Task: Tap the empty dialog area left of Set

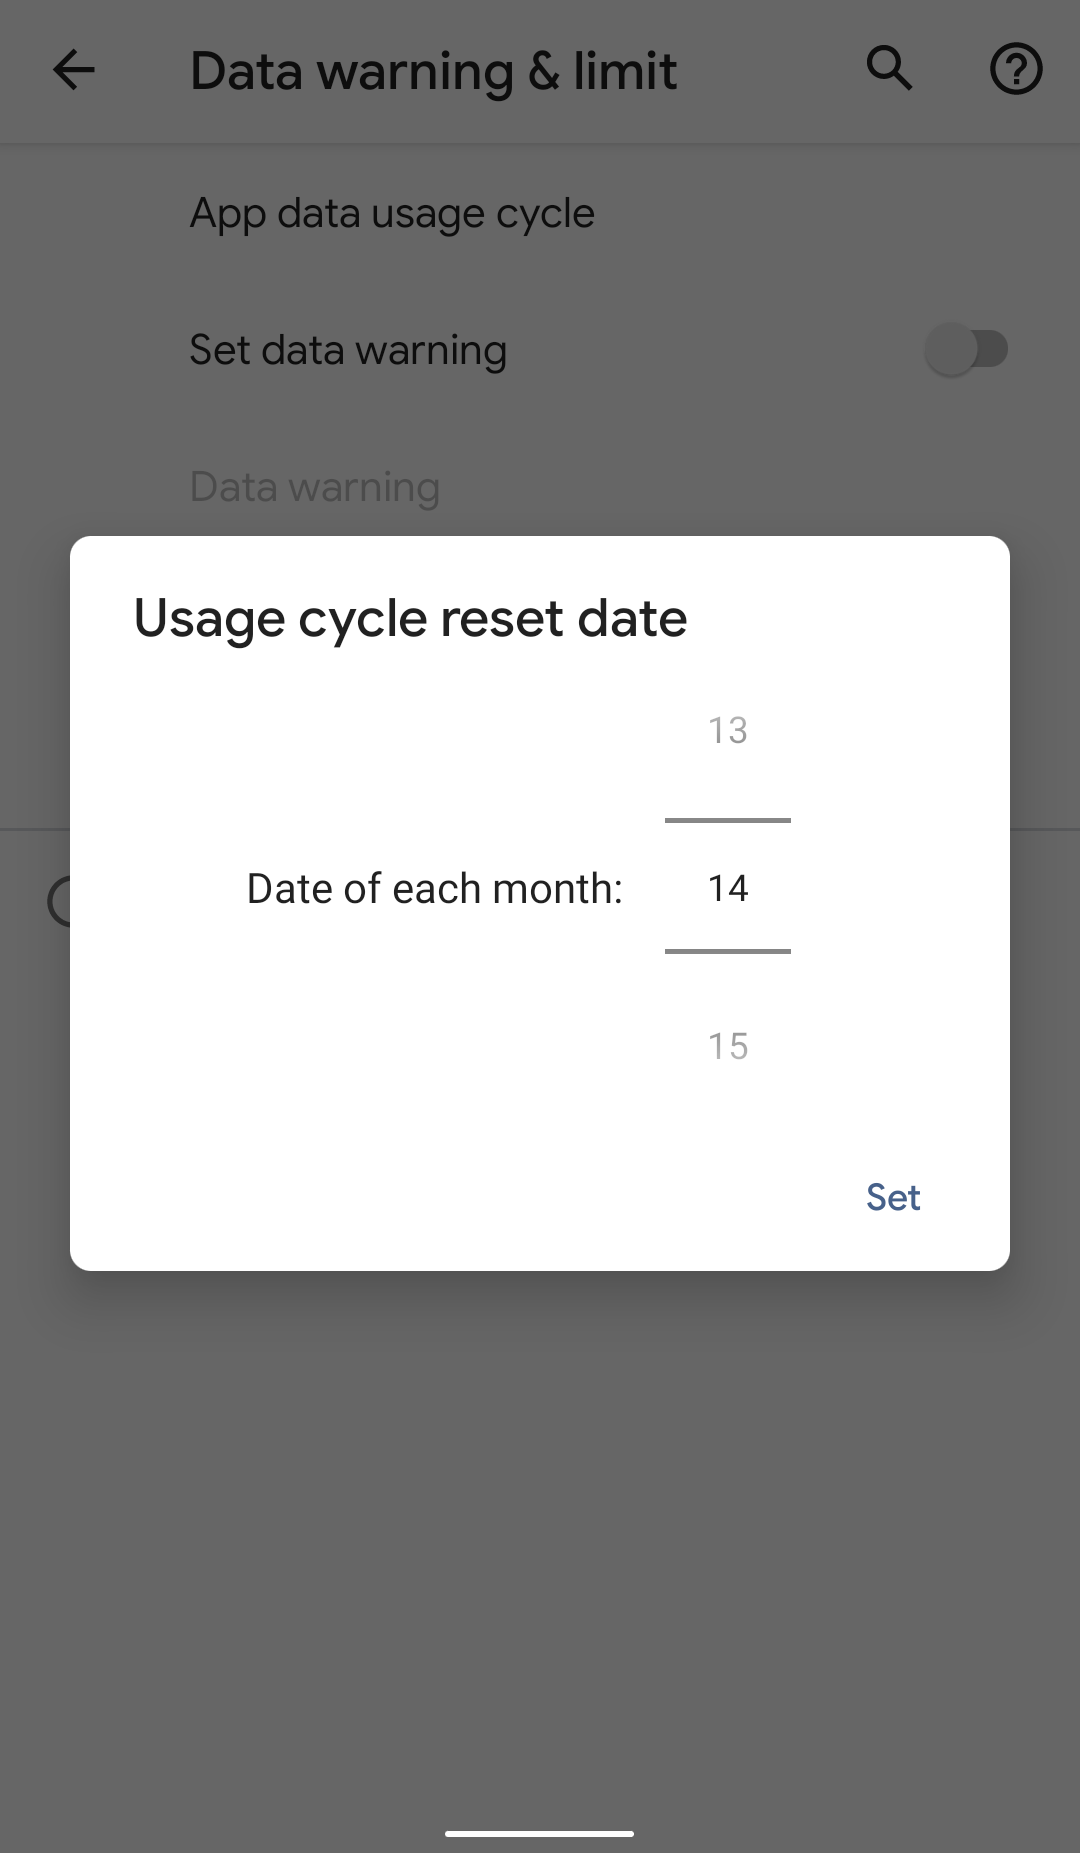Action: point(450,1197)
